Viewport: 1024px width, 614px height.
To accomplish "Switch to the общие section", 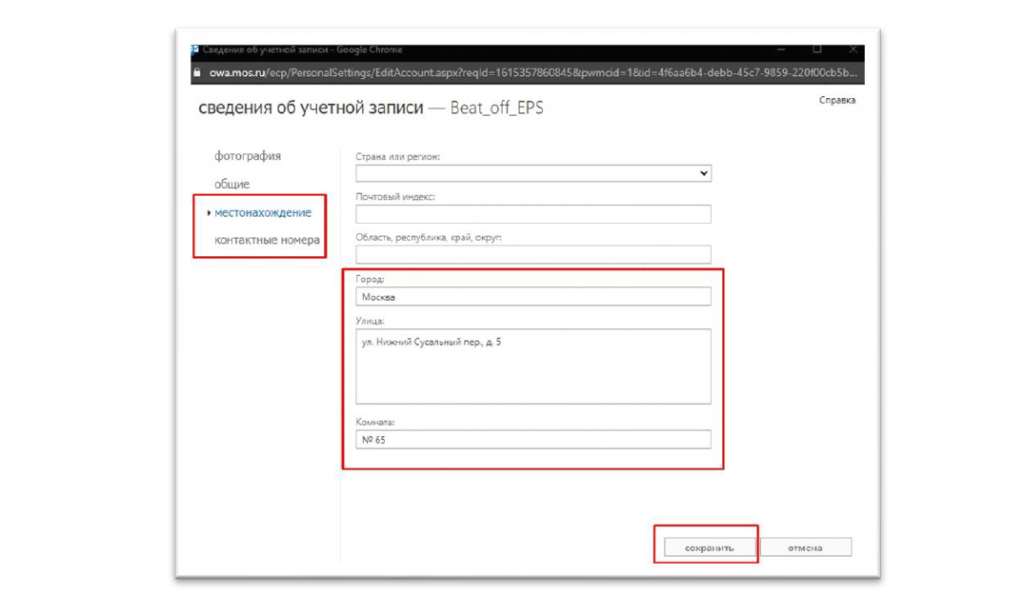I will tap(232, 184).
